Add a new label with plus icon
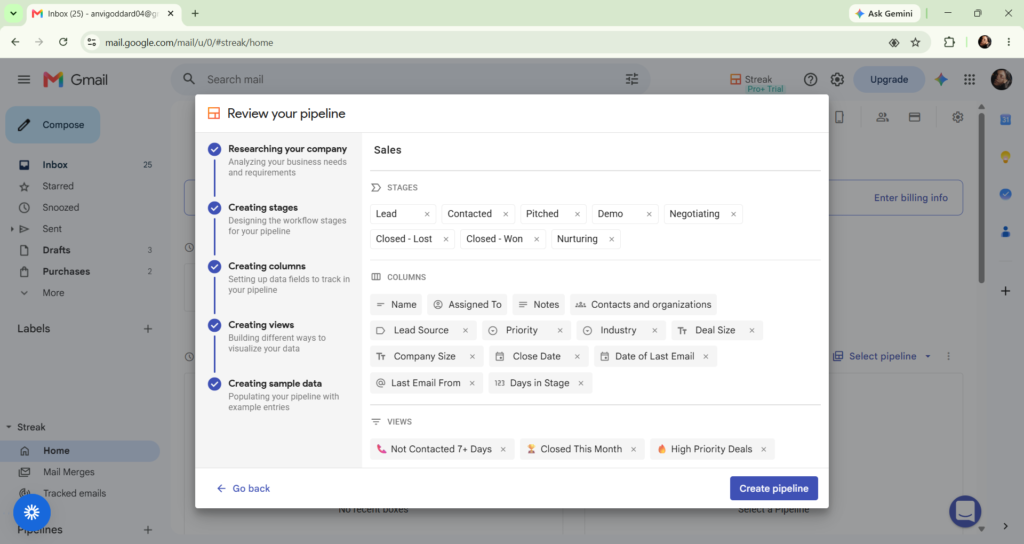 [x=148, y=329]
